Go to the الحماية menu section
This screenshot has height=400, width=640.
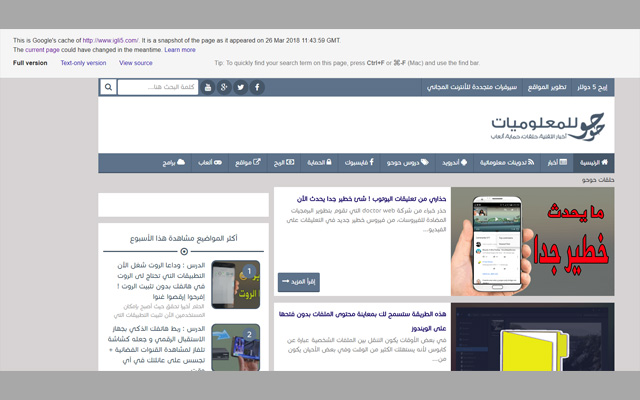315,162
